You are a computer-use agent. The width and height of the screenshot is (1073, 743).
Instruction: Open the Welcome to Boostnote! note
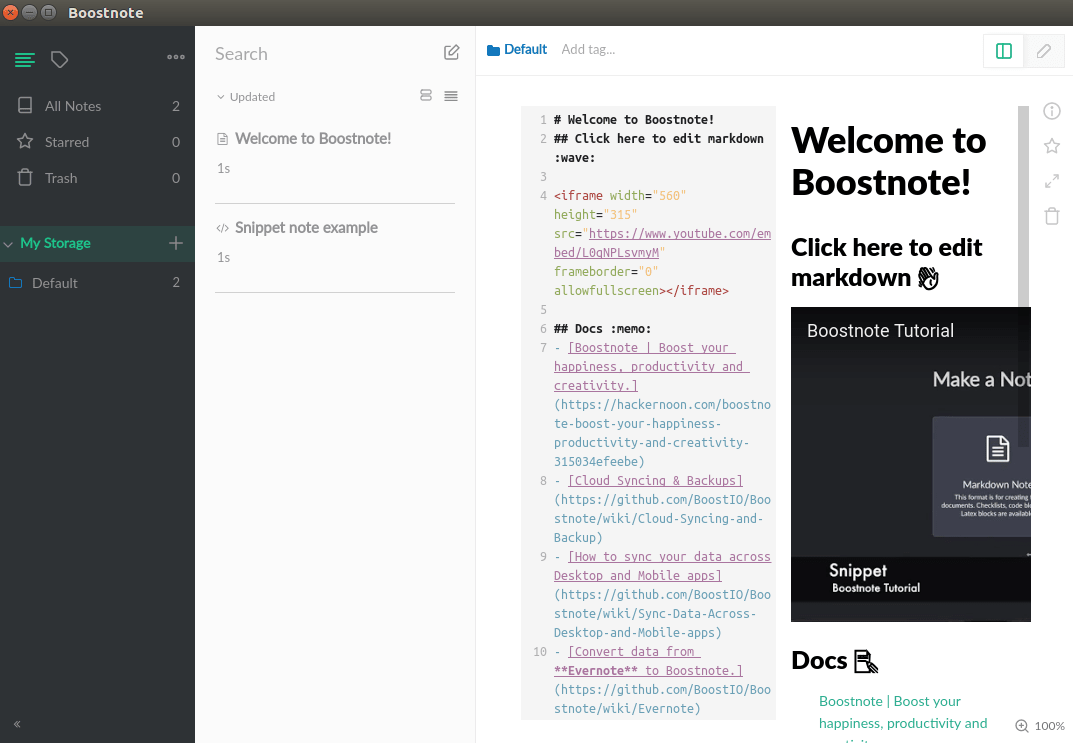coord(335,159)
